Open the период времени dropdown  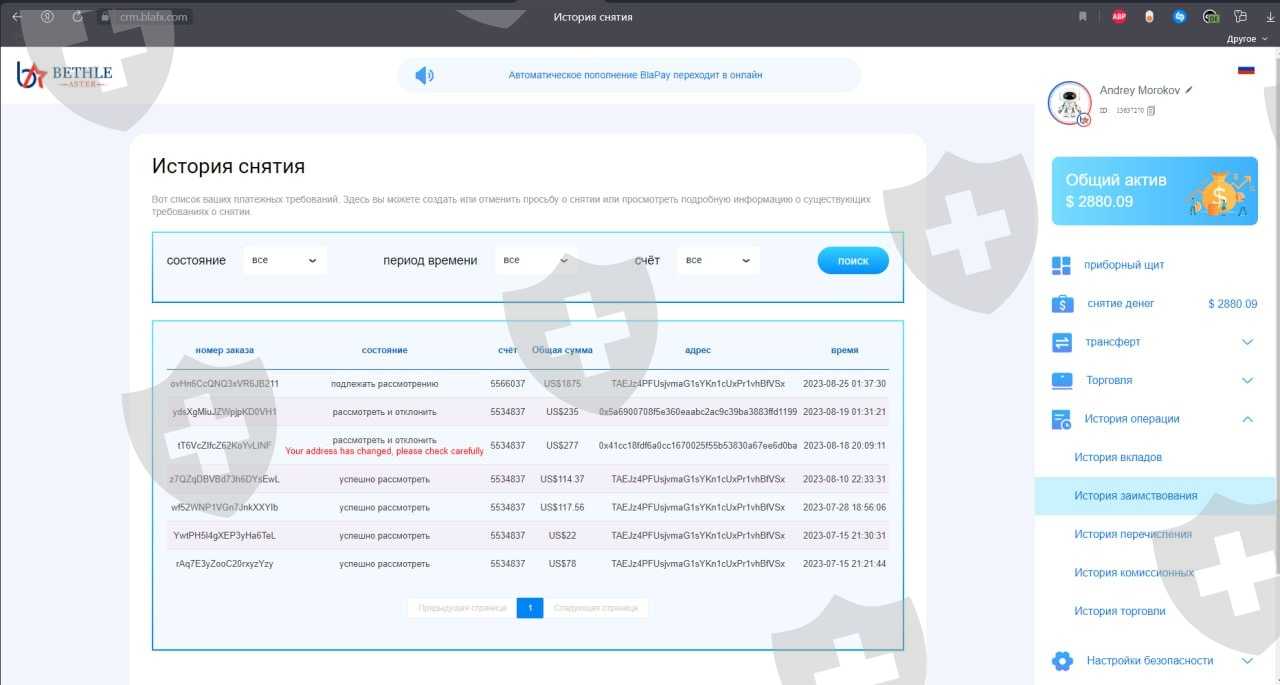(x=536, y=260)
